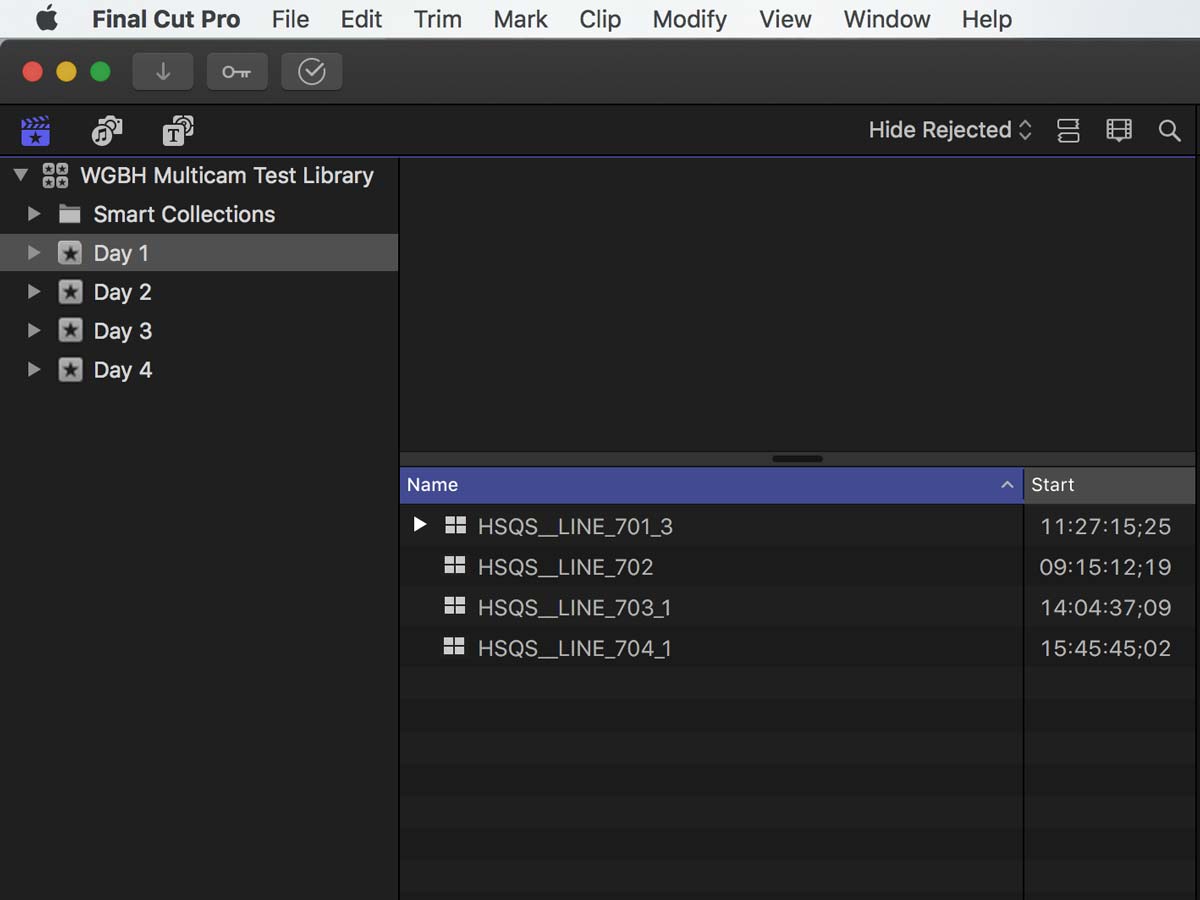1200x900 pixels.
Task: Click start timecode 15:45:45;02
Action: [x=1105, y=649]
